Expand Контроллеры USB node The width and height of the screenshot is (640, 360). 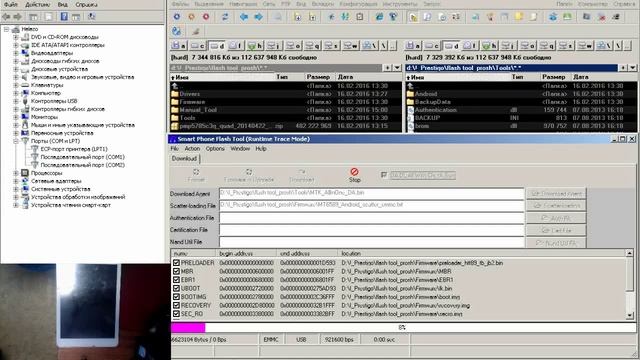point(16,101)
